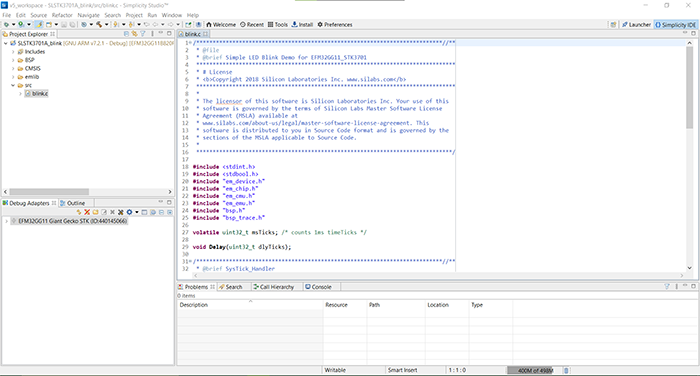Click the blue gear icon in Debug Adapters

129,212
